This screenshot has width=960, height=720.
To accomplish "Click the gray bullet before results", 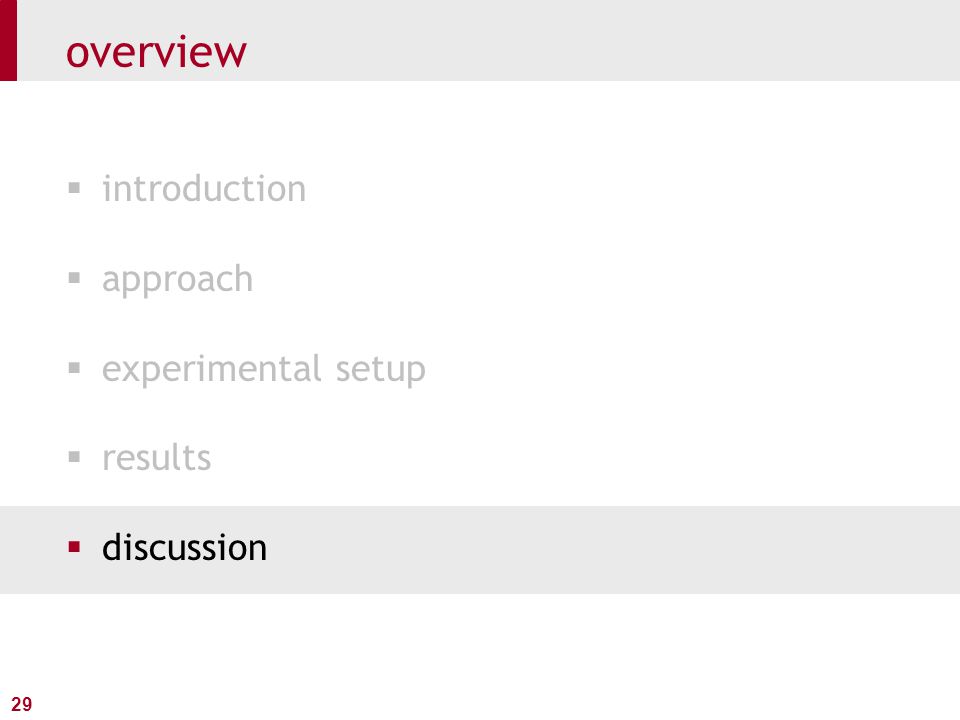I will point(74,457).
